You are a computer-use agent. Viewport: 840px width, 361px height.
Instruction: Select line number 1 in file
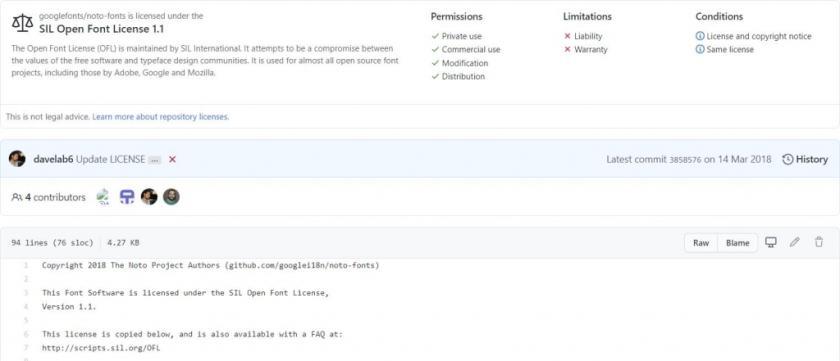[x=26, y=265]
